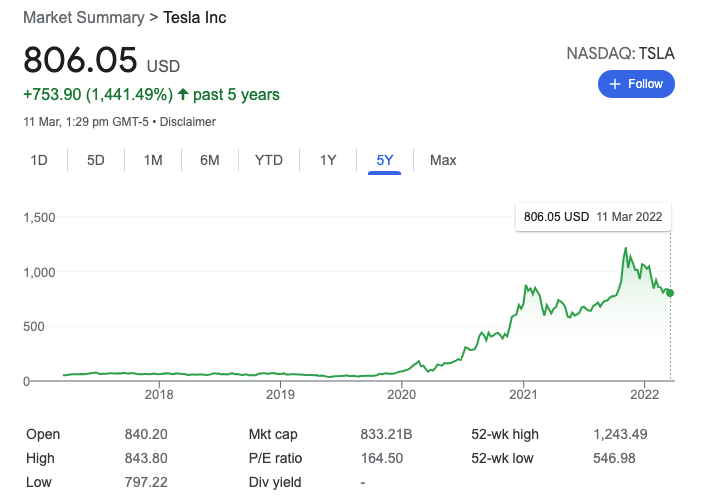Image resolution: width=721 pixels, height=502 pixels.
Task: Select the 1Y time range tab
Action: click(x=328, y=160)
